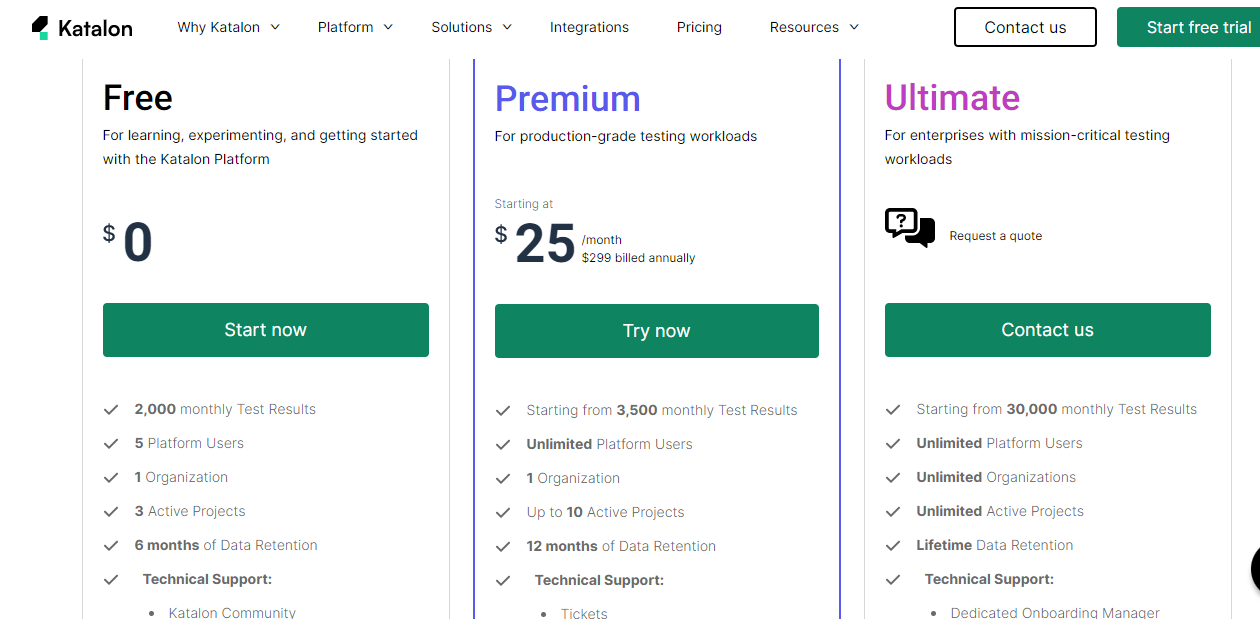Image resolution: width=1260 pixels, height=619 pixels.
Task: Click the Request a quote text
Action: pos(996,236)
